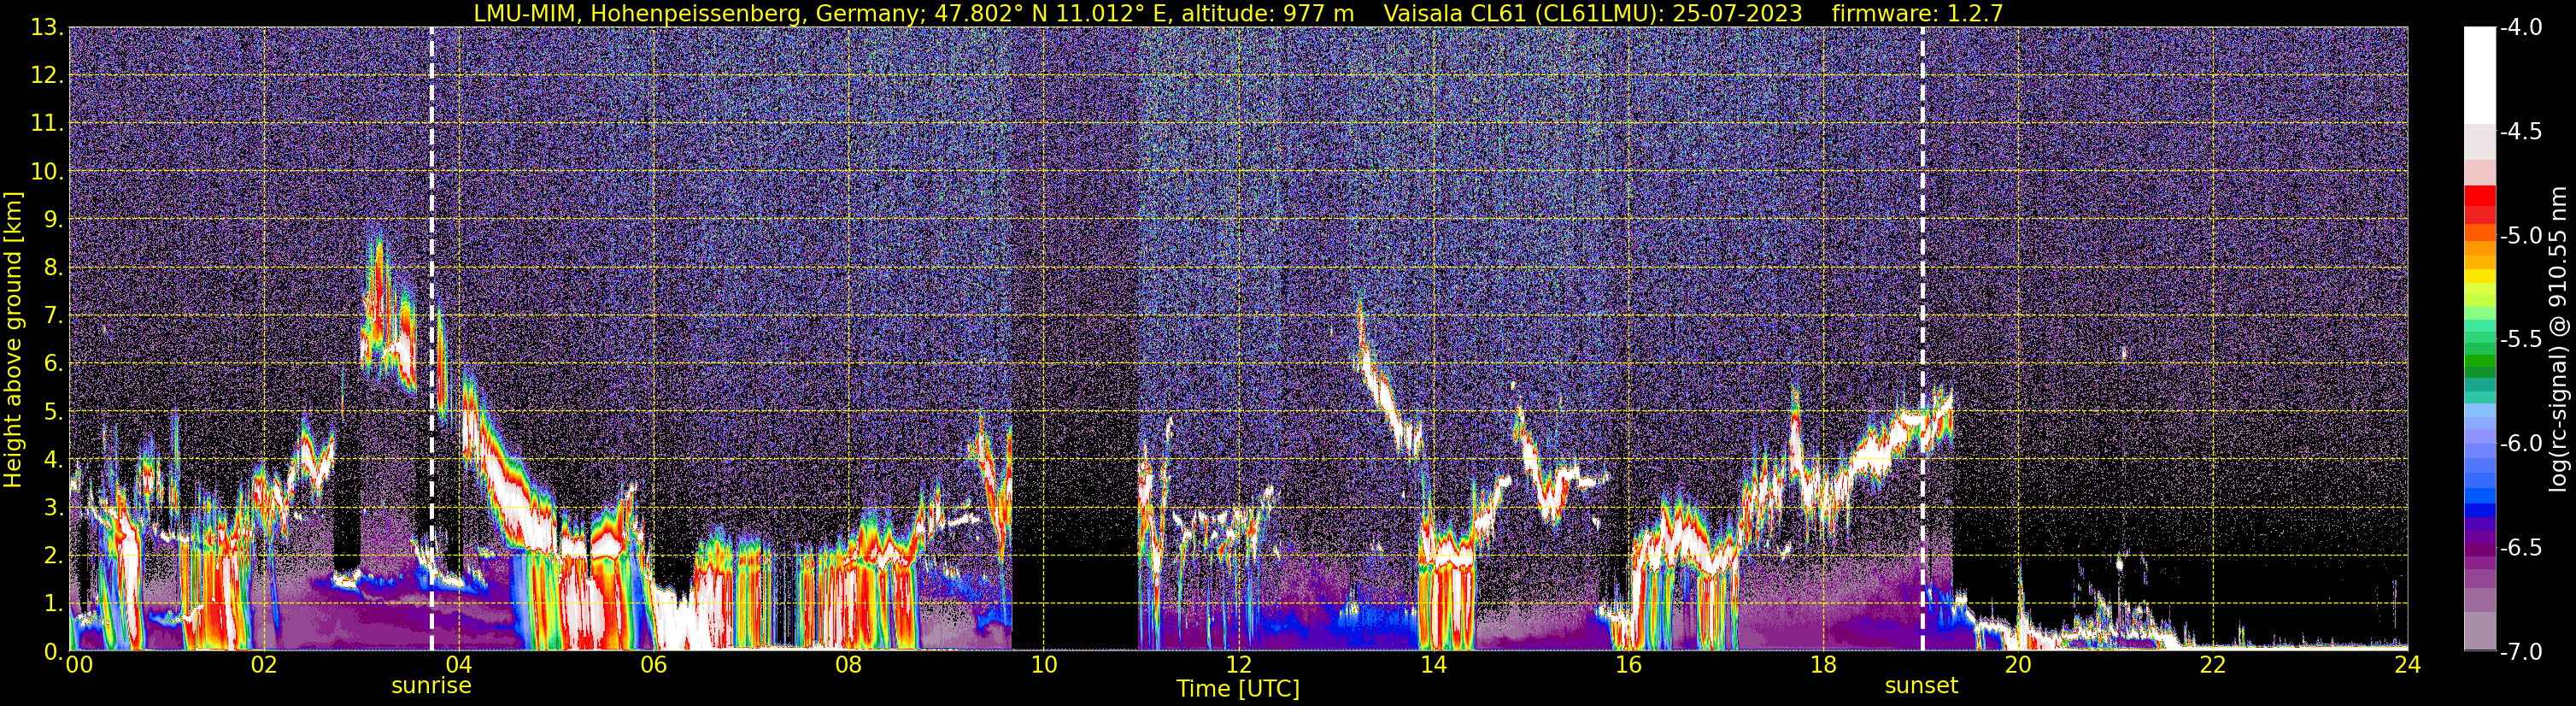This screenshot has width=2576, height=706.
Task: Click the '7.' height tick label
Action: coord(53,316)
